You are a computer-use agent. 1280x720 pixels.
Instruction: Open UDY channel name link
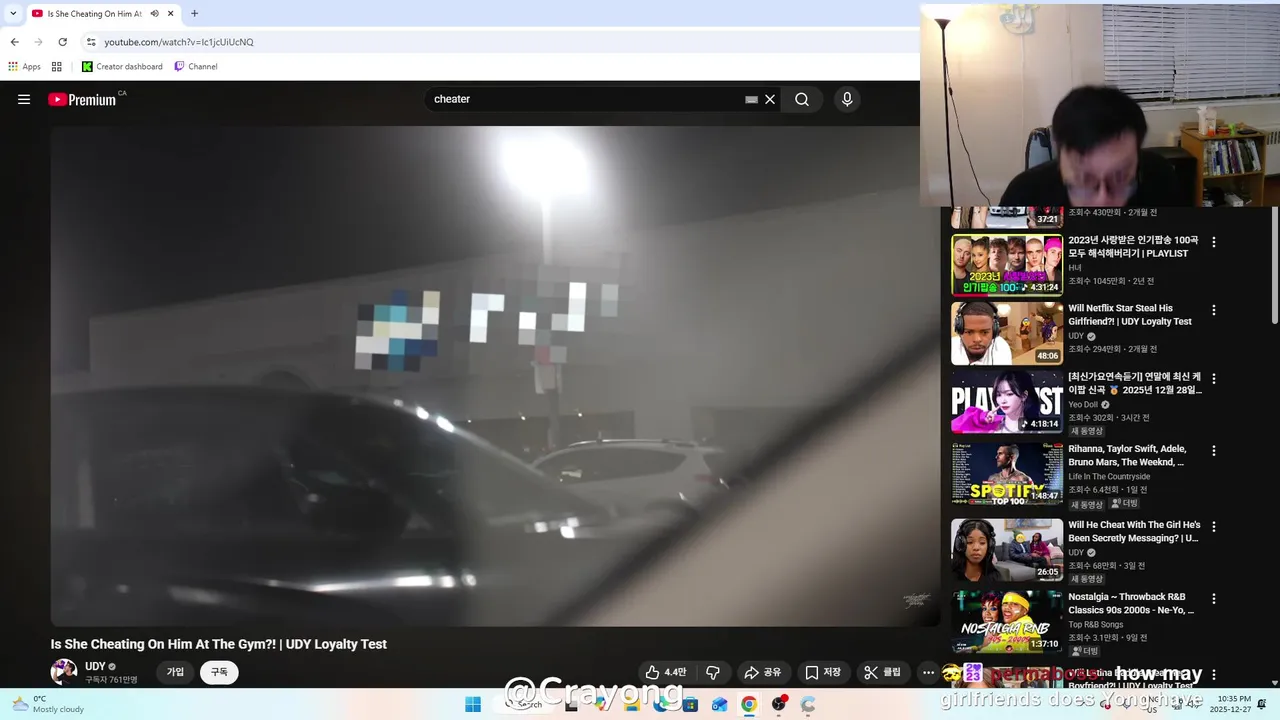click(95, 666)
